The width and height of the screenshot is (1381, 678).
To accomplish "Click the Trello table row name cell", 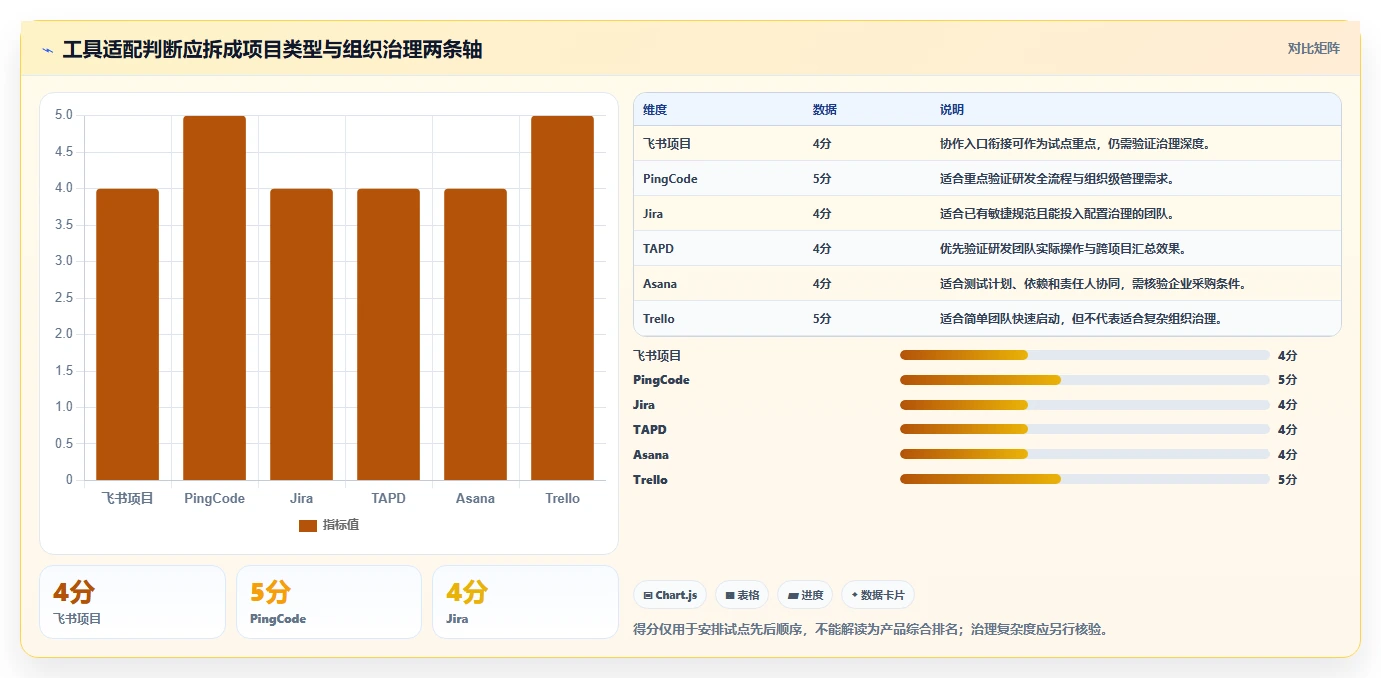I will pyautogui.click(x=659, y=319).
